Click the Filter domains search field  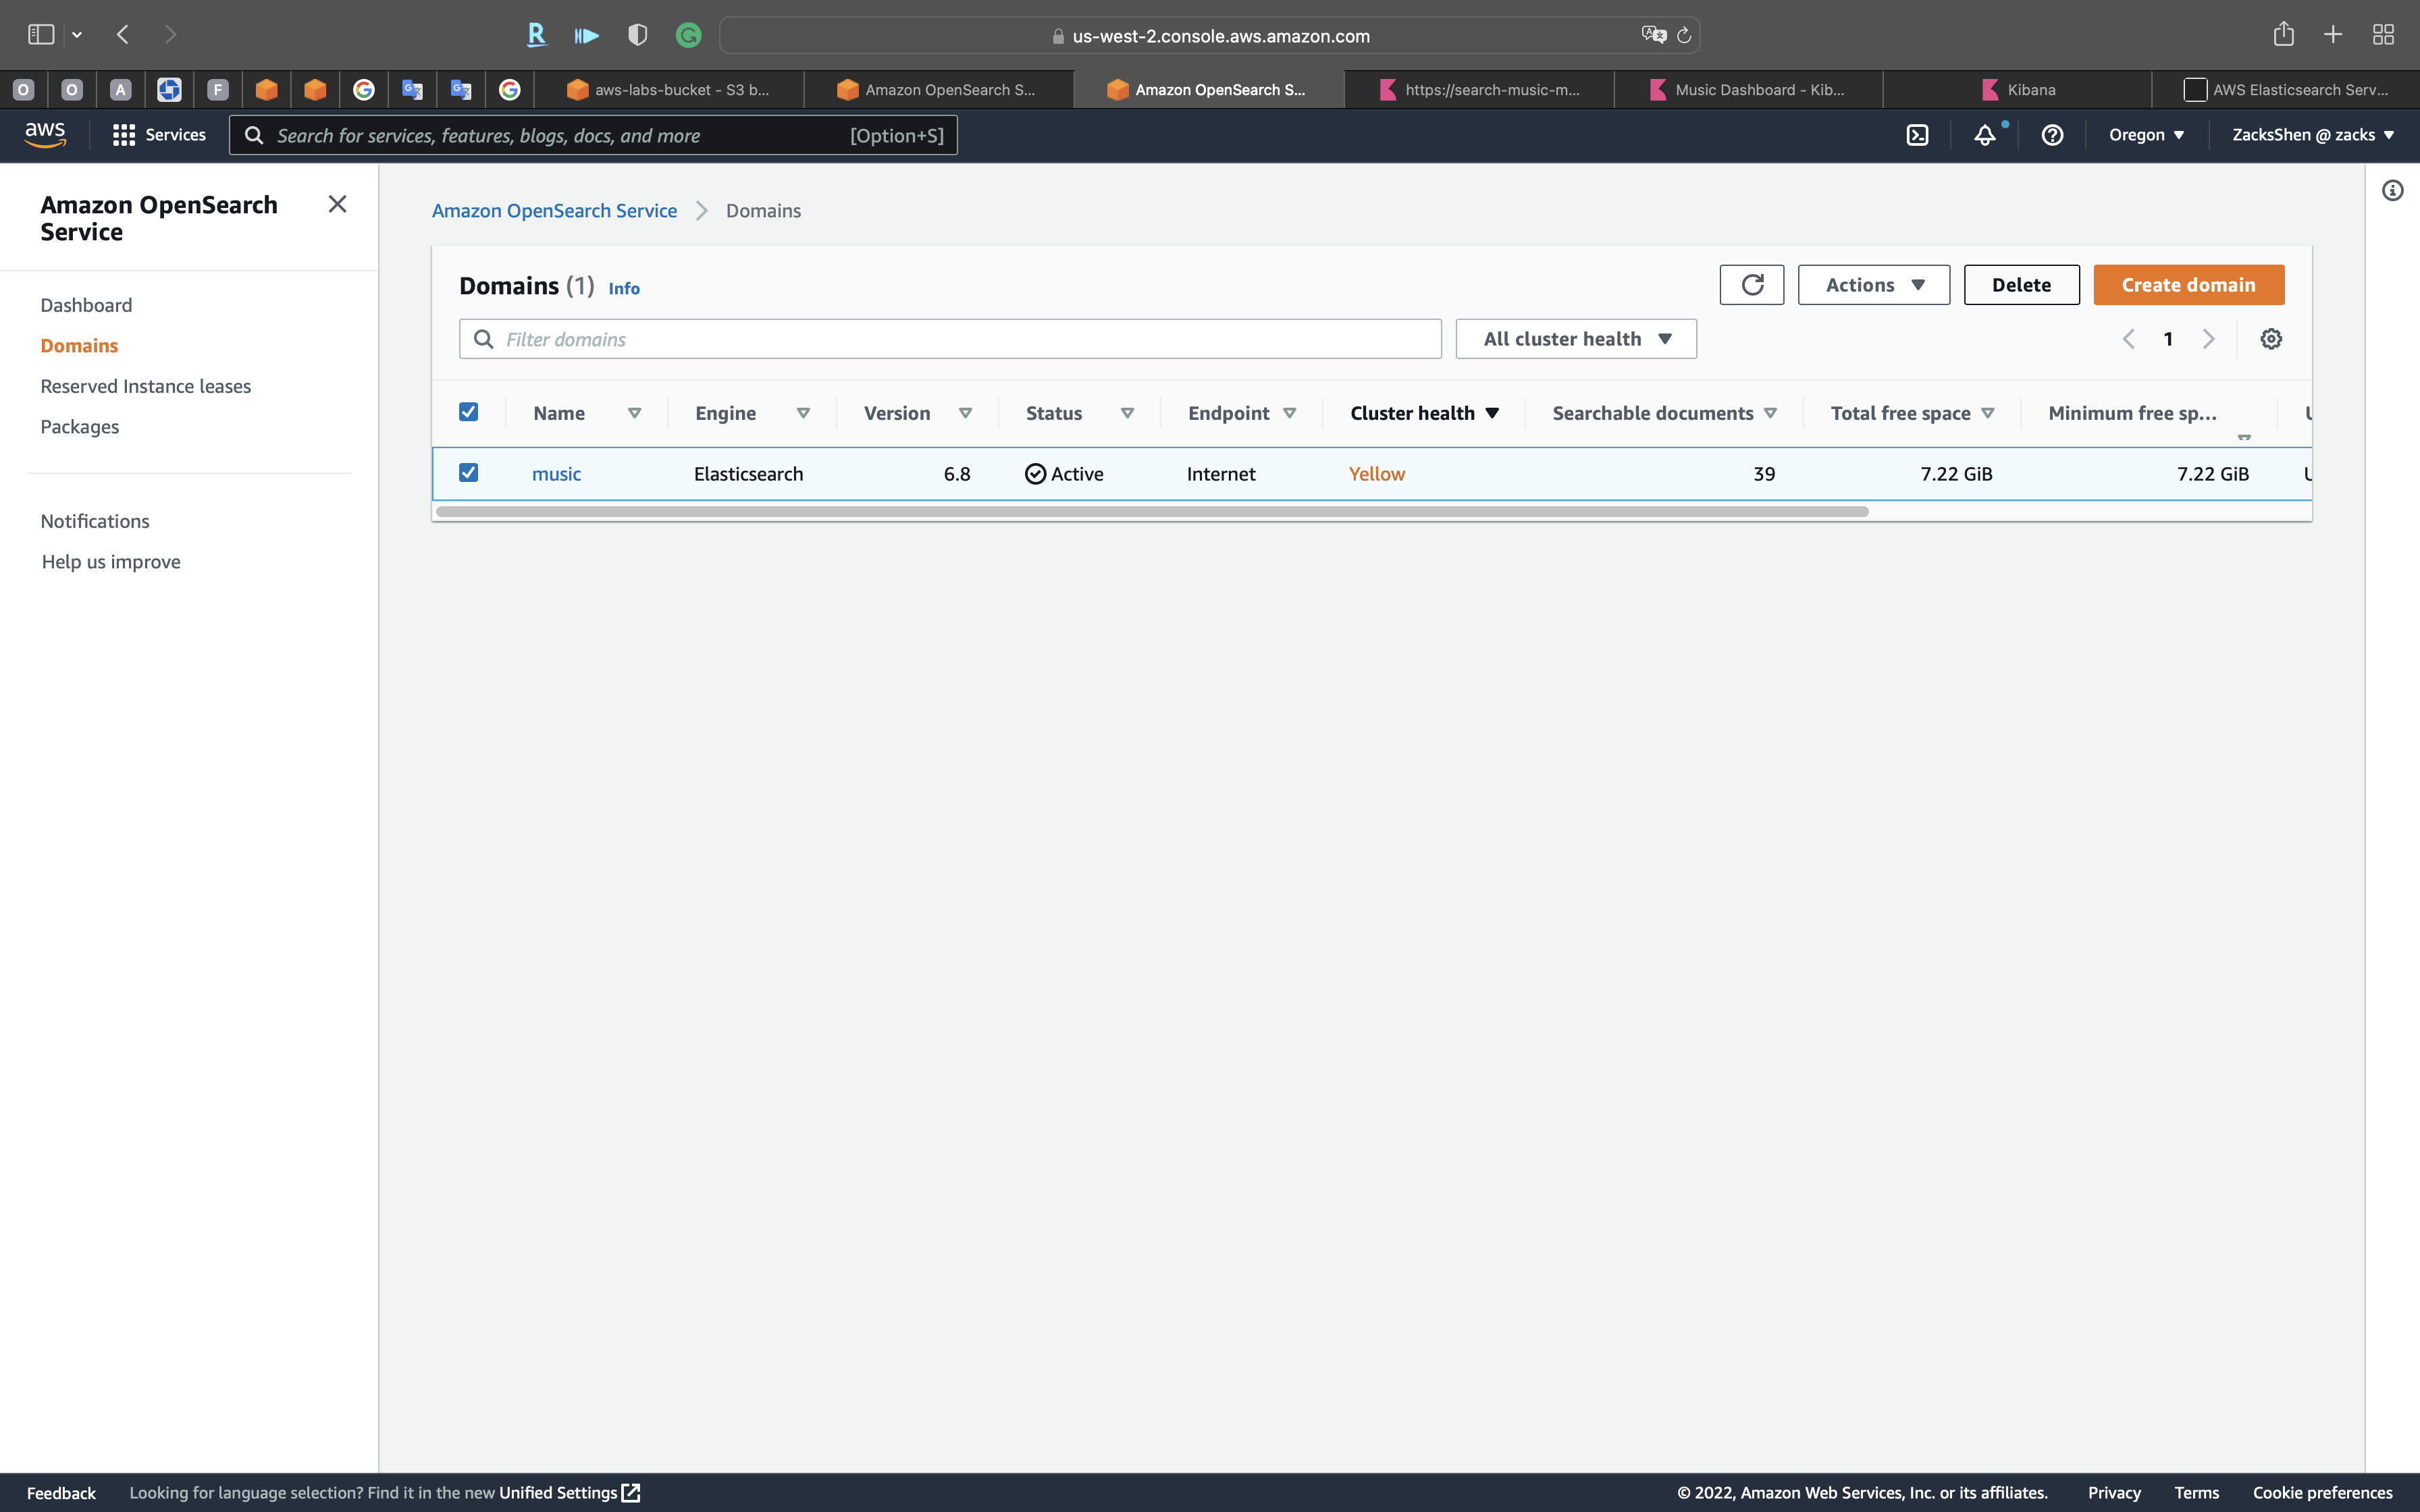pyautogui.click(x=950, y=339)
